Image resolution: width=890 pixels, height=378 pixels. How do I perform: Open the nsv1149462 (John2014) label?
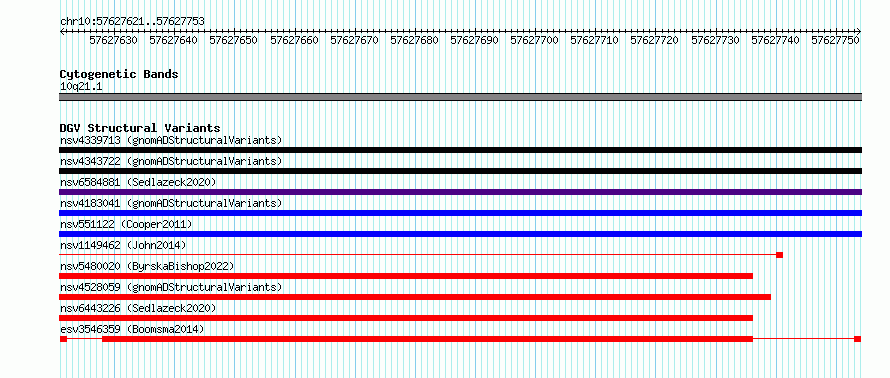coord(123,245)
